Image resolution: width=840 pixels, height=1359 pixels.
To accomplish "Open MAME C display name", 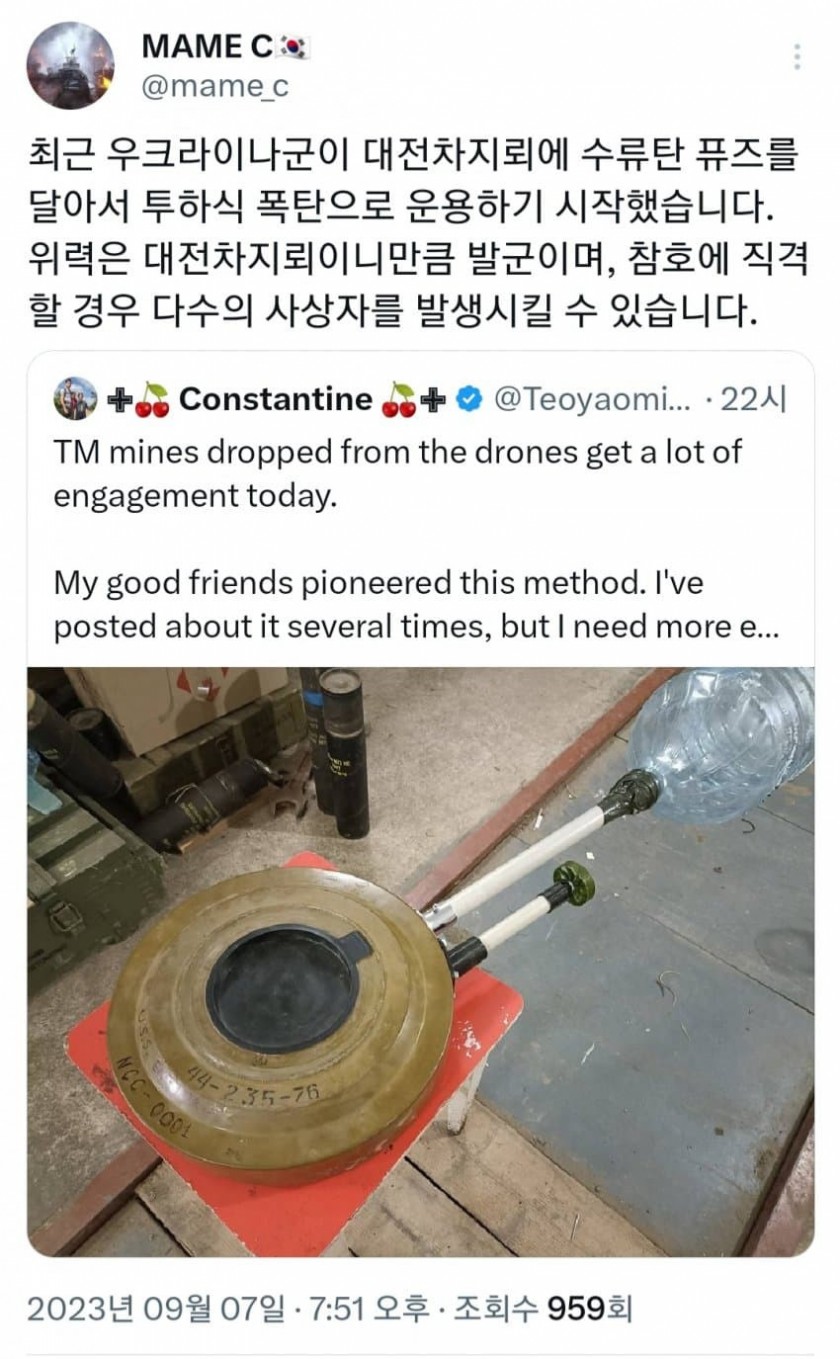I will (x=208, y=44).
